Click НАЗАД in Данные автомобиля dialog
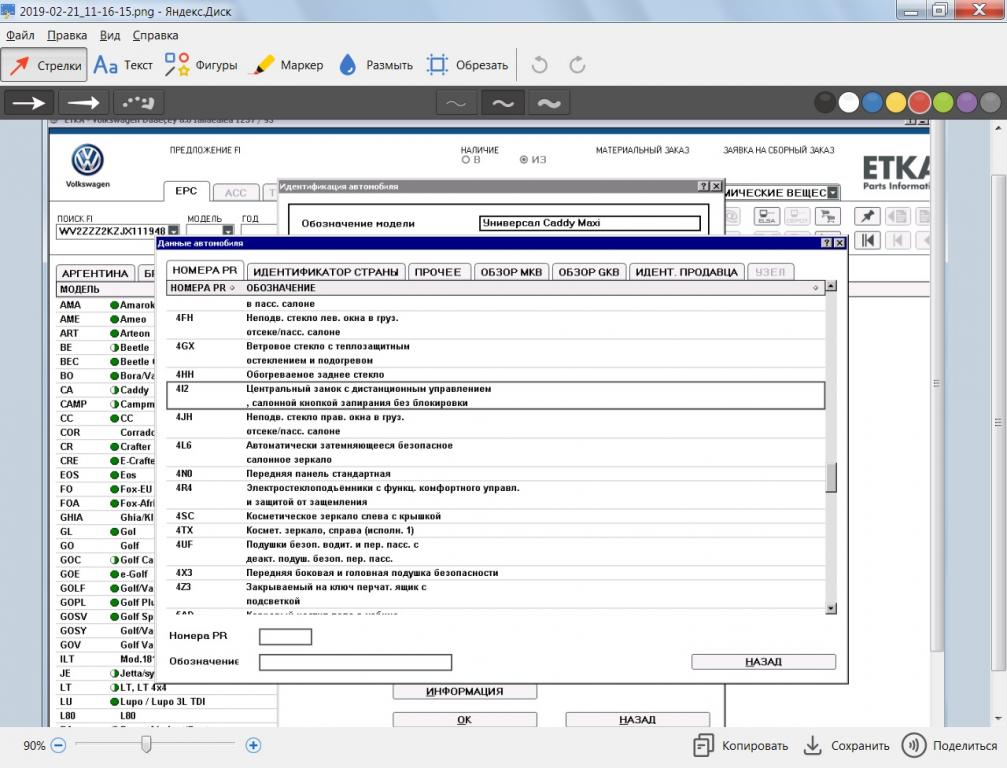 pos(764,662)
